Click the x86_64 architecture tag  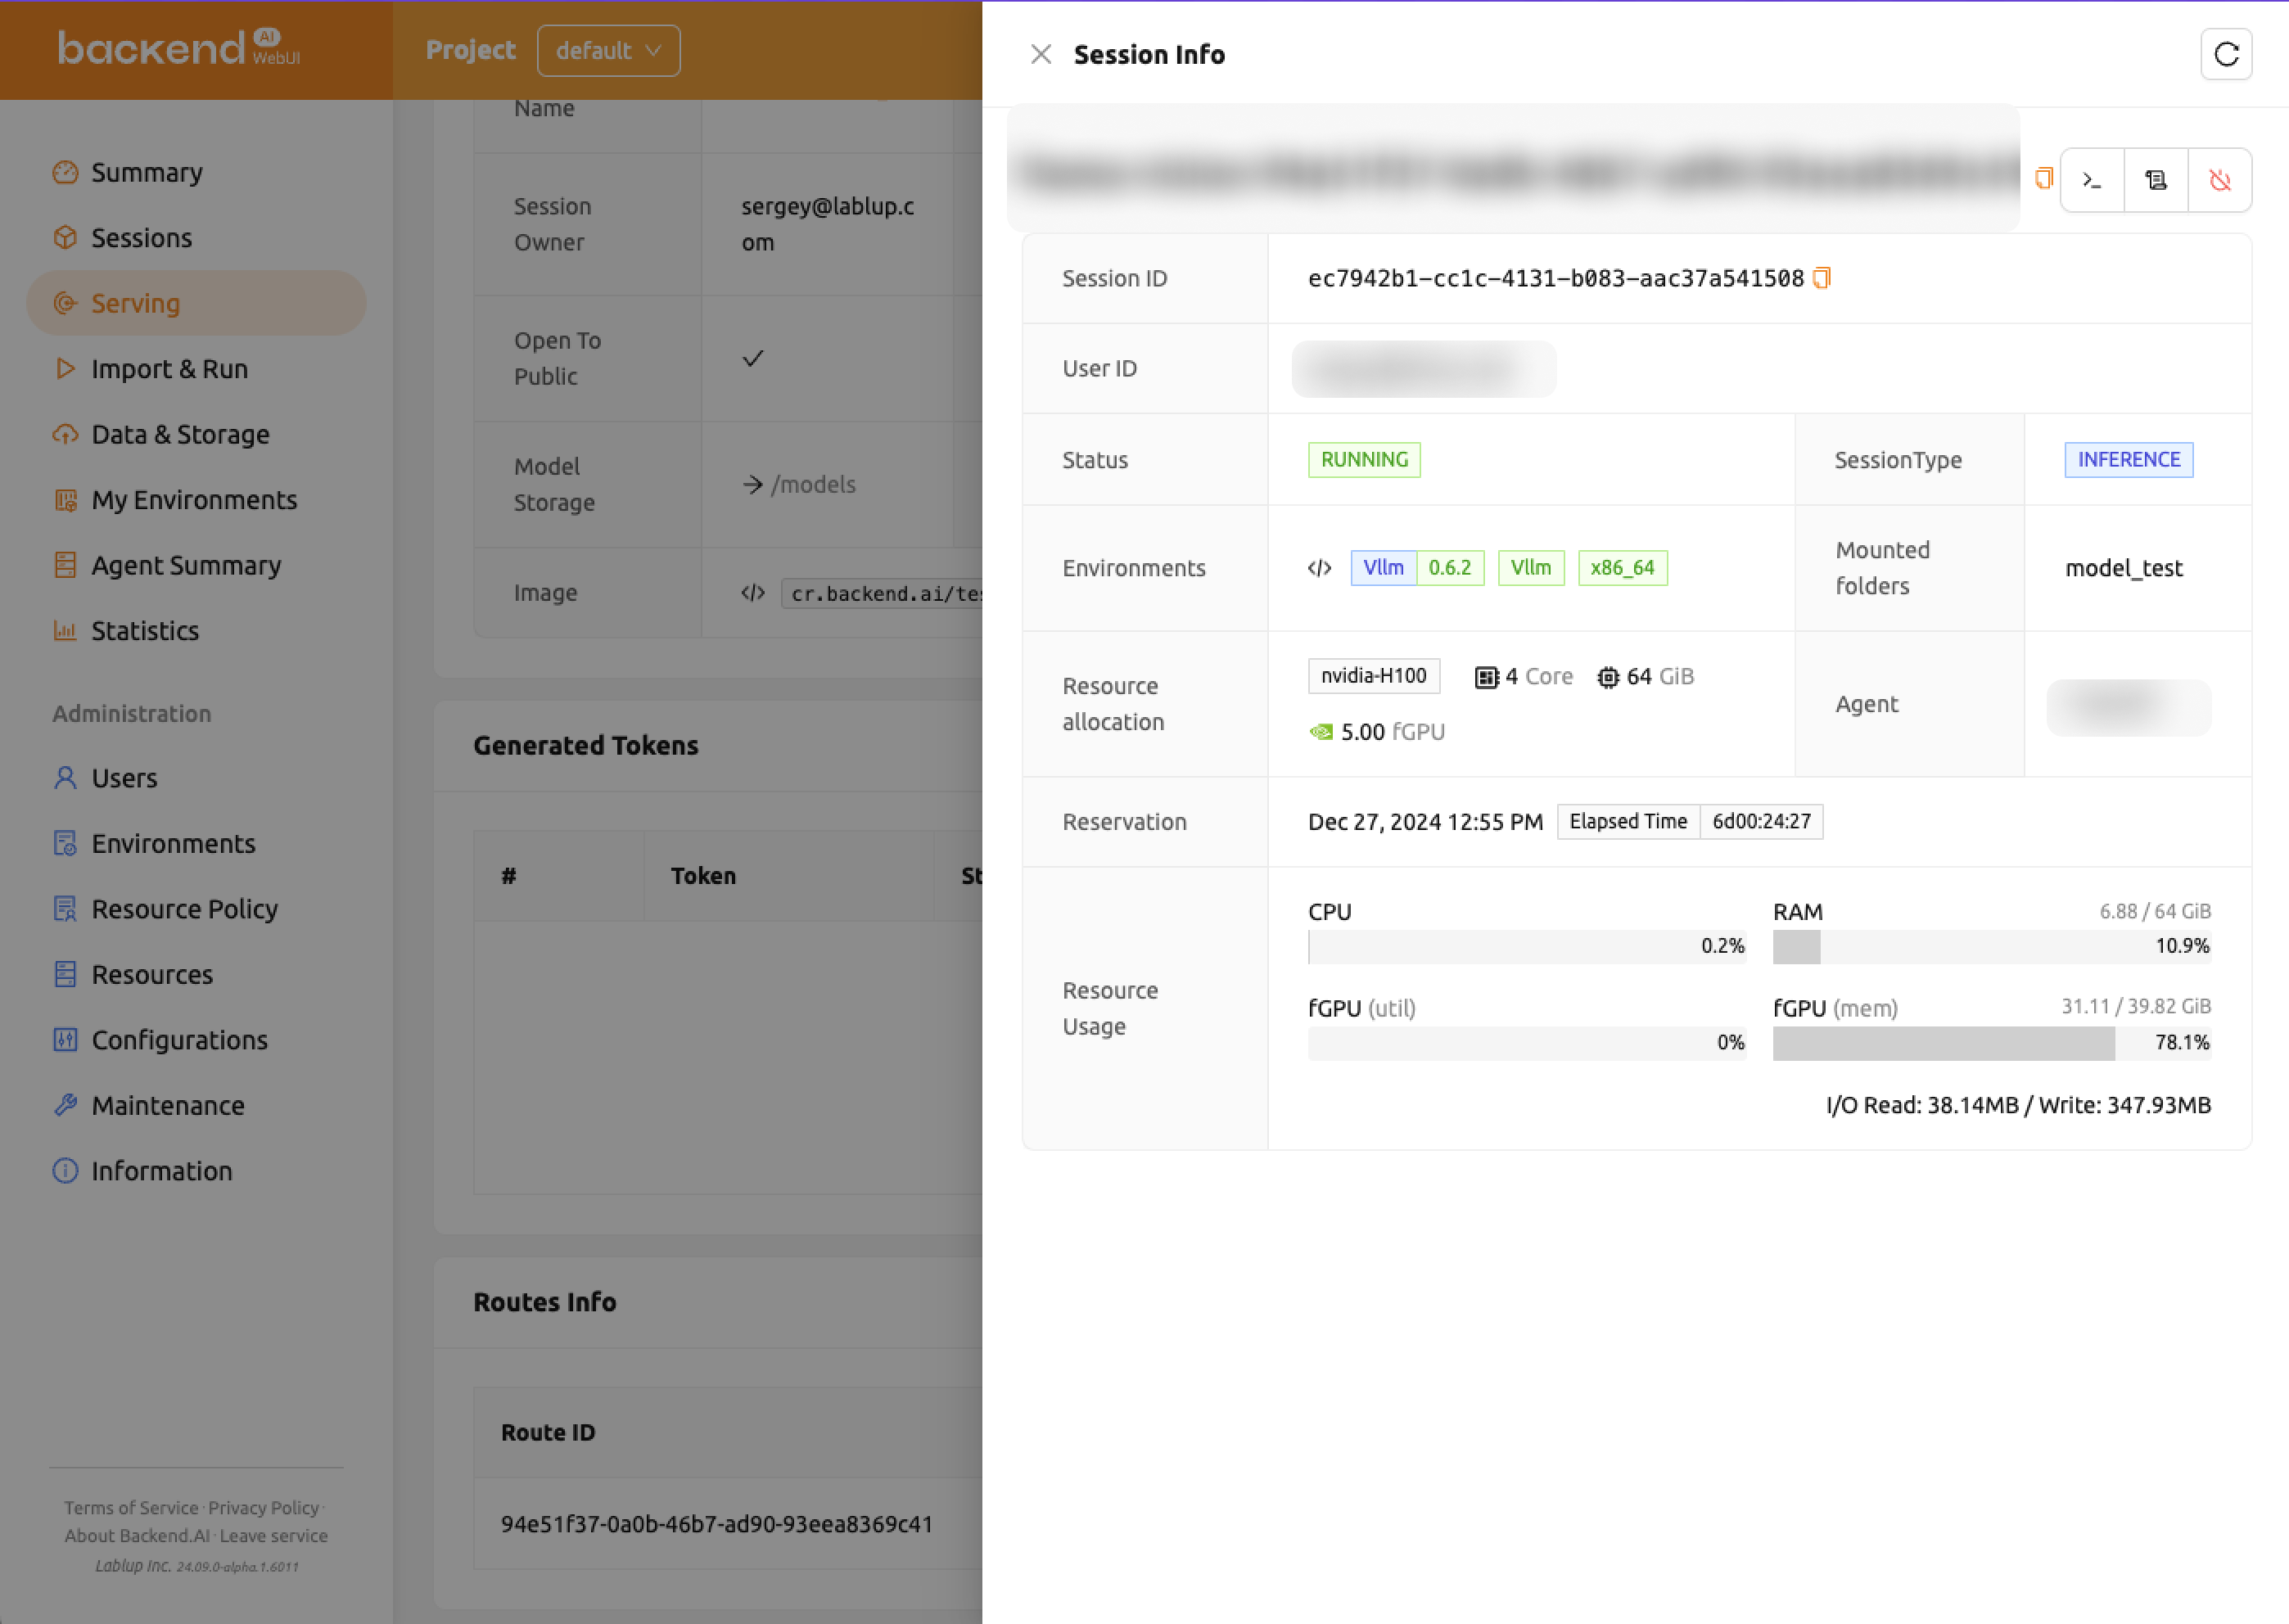click(x=1622, y=568)
